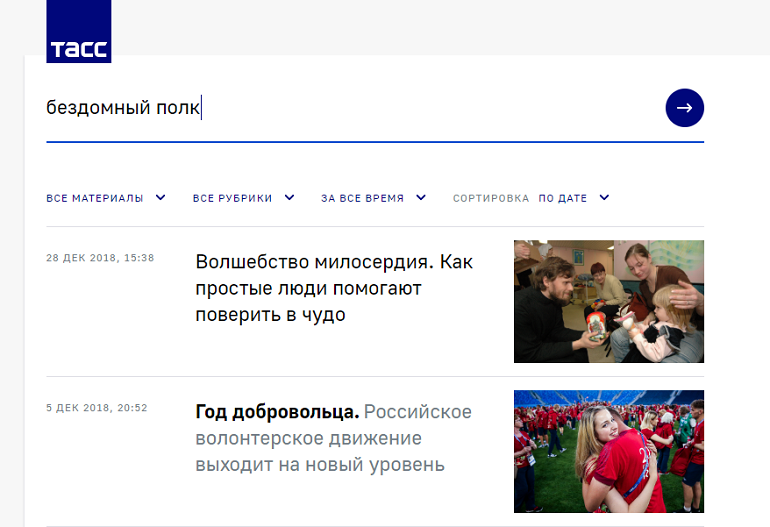Open the thumbnail of man holding lantern

click(x=608, y=301)
